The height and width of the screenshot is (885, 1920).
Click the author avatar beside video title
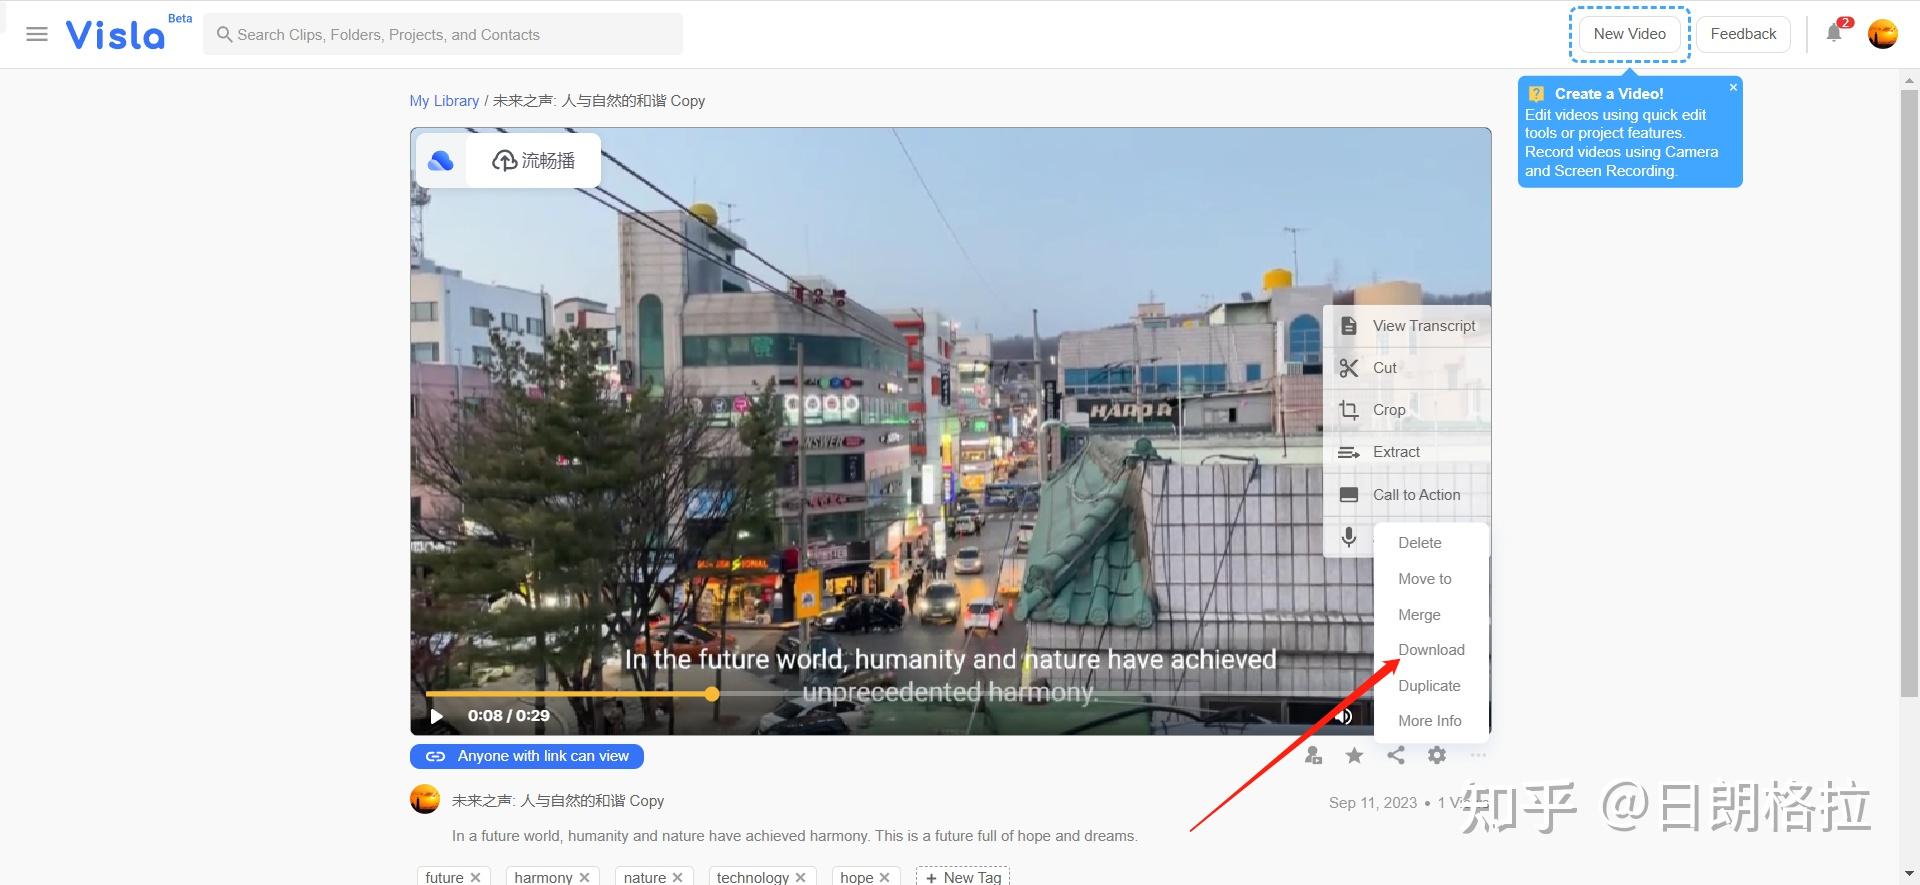pos(425,800)
